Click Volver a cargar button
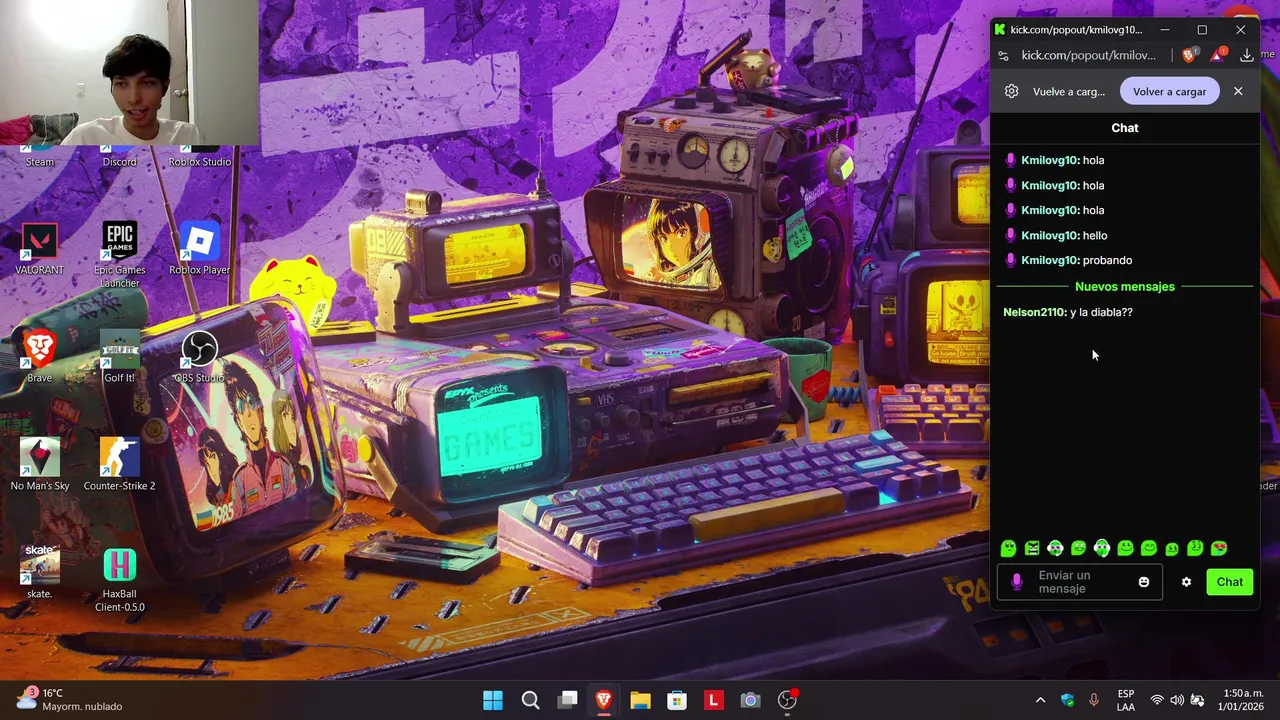The width and height of the screenshot is (1280, 720). pos(1169,91)
